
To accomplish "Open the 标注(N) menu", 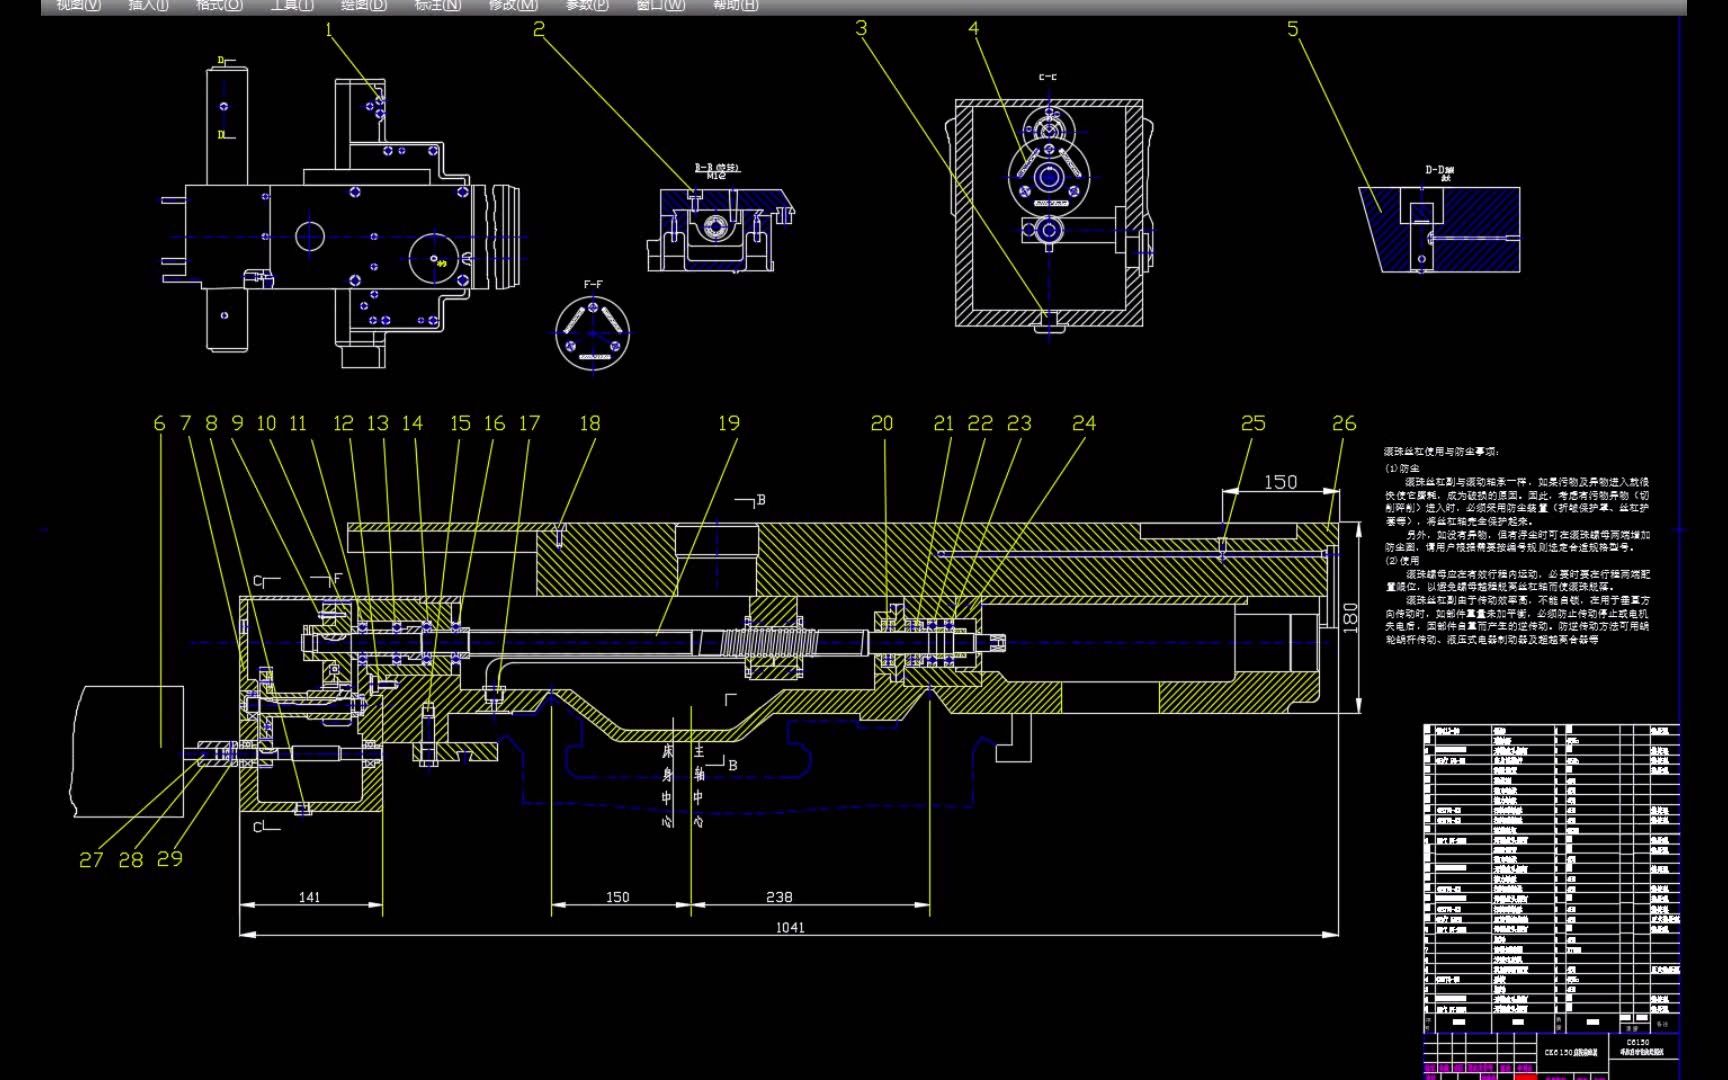I will [438, 5].
